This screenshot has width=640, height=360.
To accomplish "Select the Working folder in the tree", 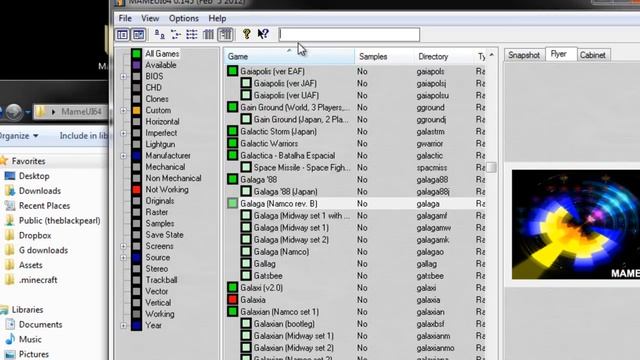I will pyautogui.click(x=160, y=314).
